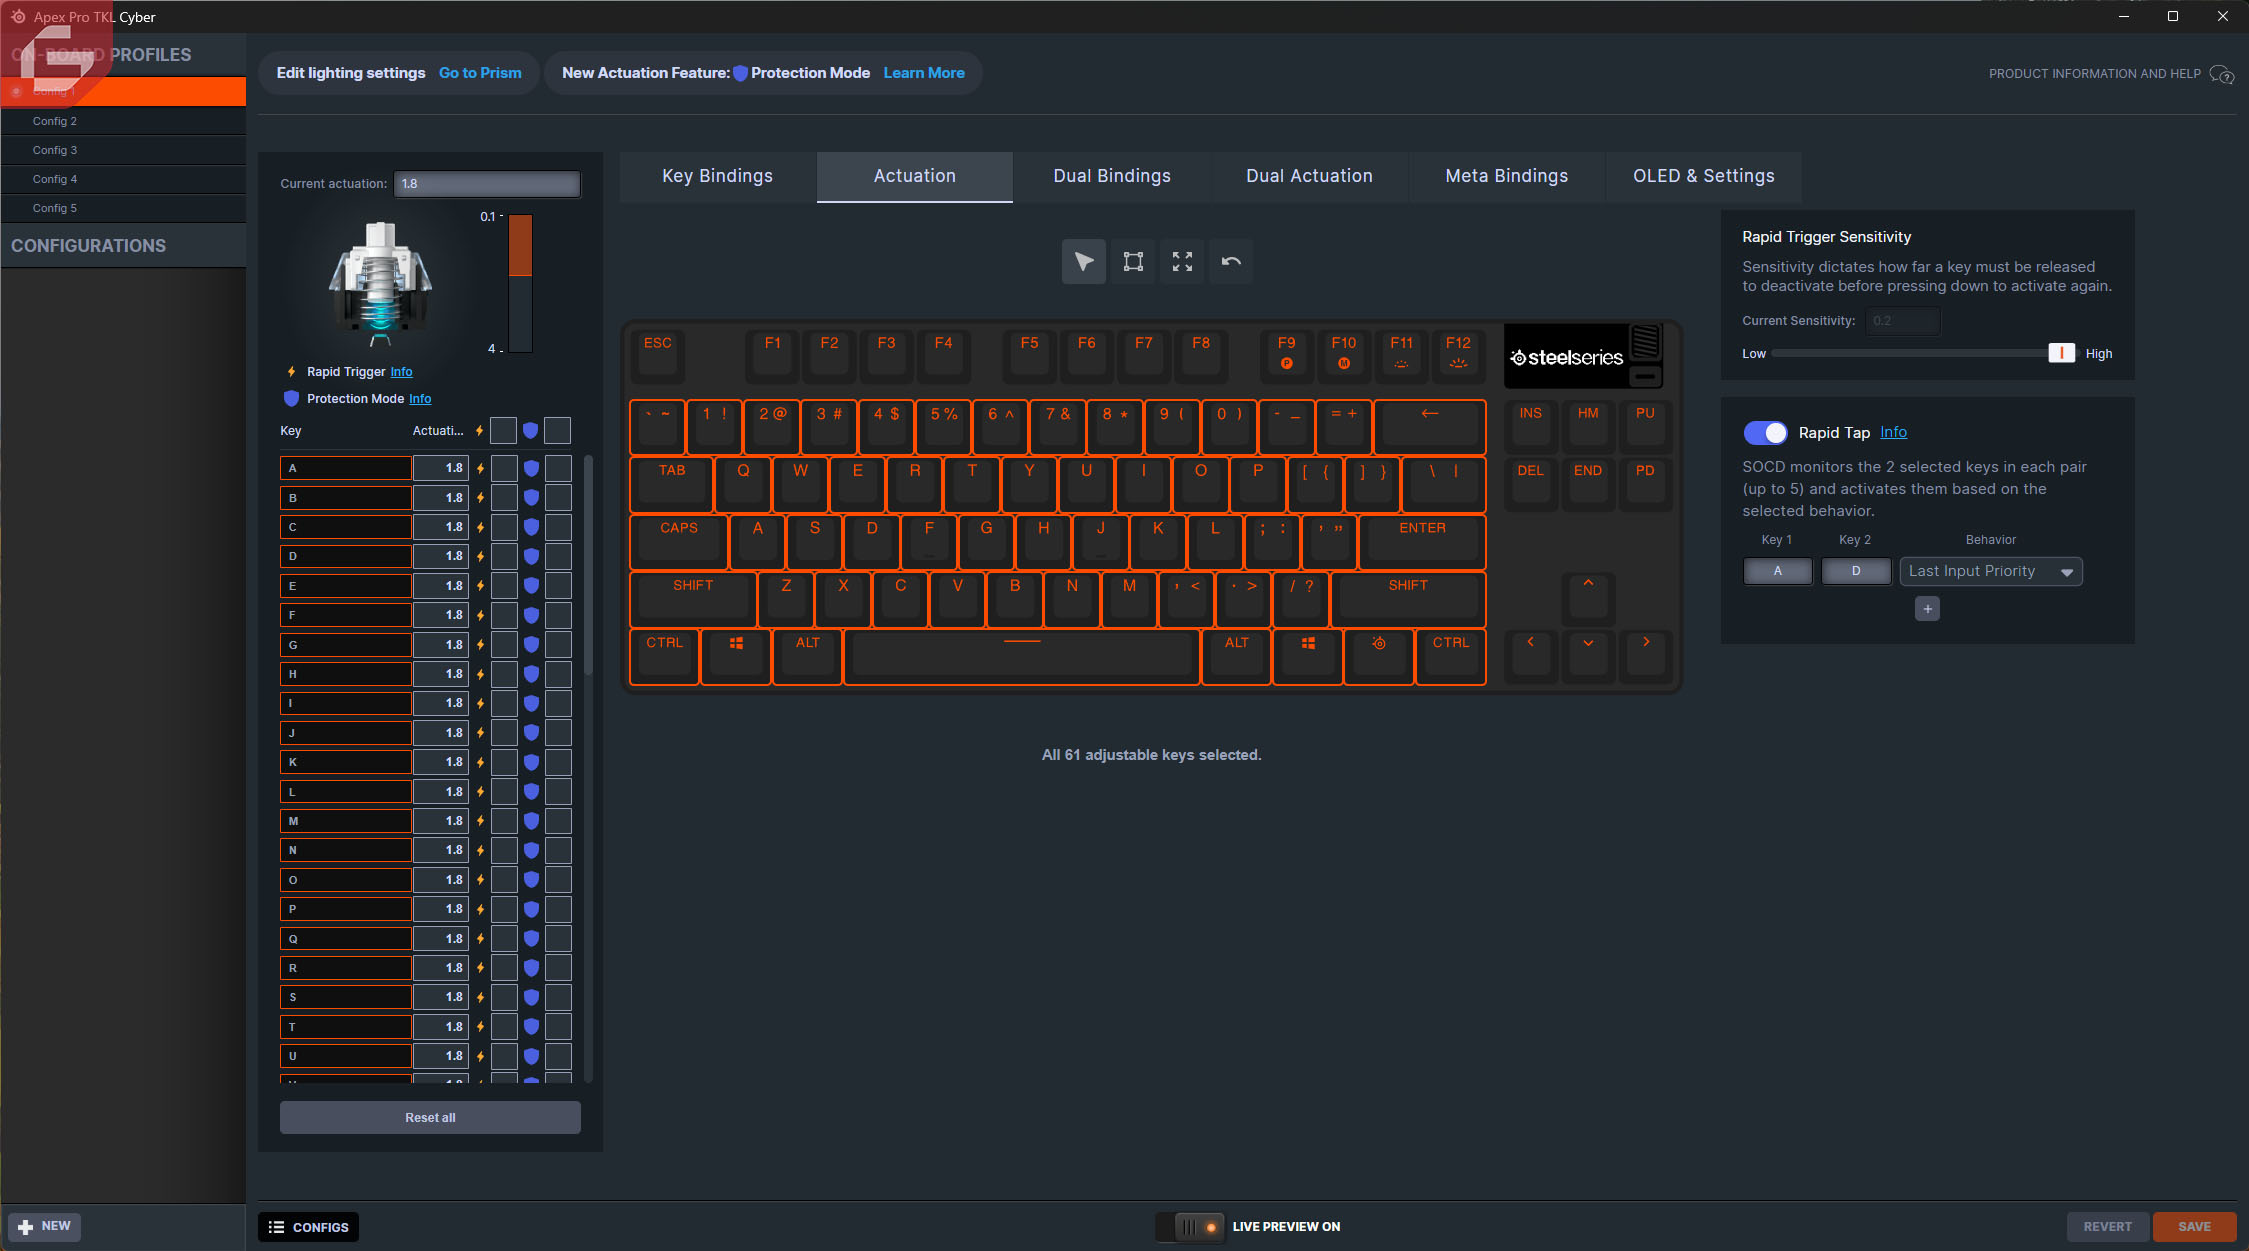Click the Current Sensitivity input field

point(1902,321)
